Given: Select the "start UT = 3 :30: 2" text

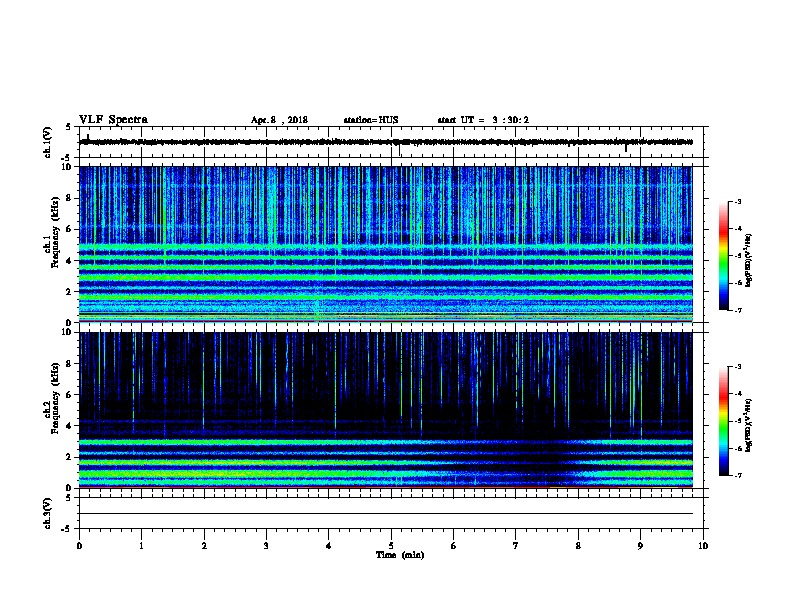Looking at the screenshot, I should click(x=483, y=120).
